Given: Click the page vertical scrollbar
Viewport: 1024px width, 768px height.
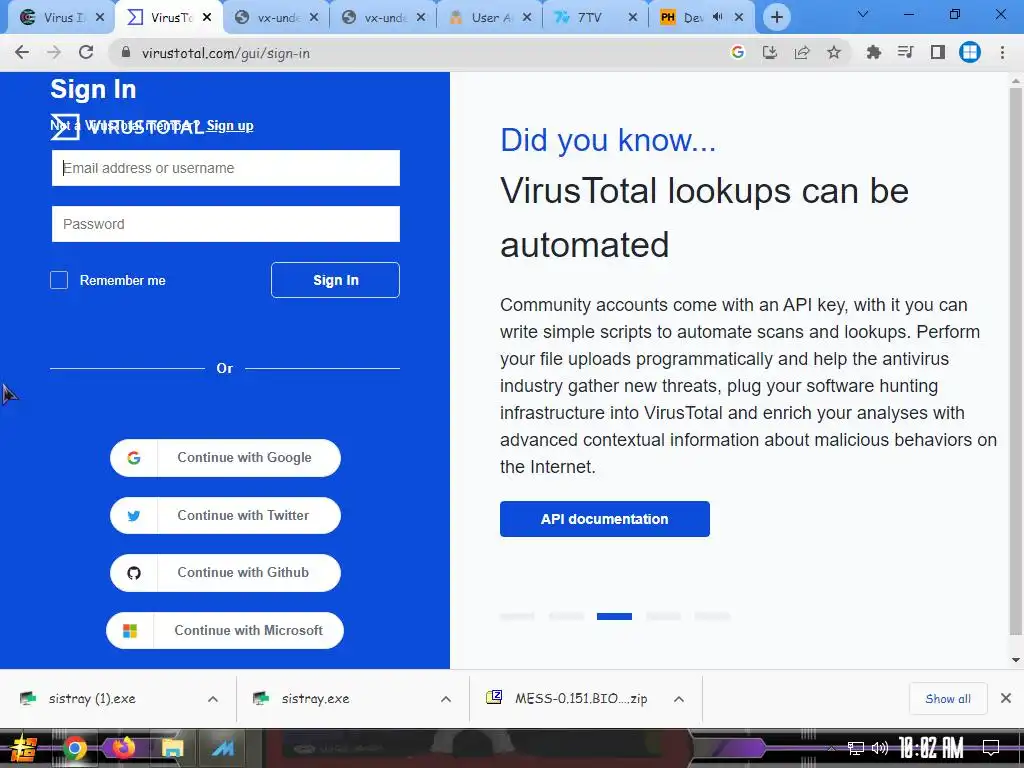Looking at the screenshot, I should pyautogui.click(x=1015, y=360).
